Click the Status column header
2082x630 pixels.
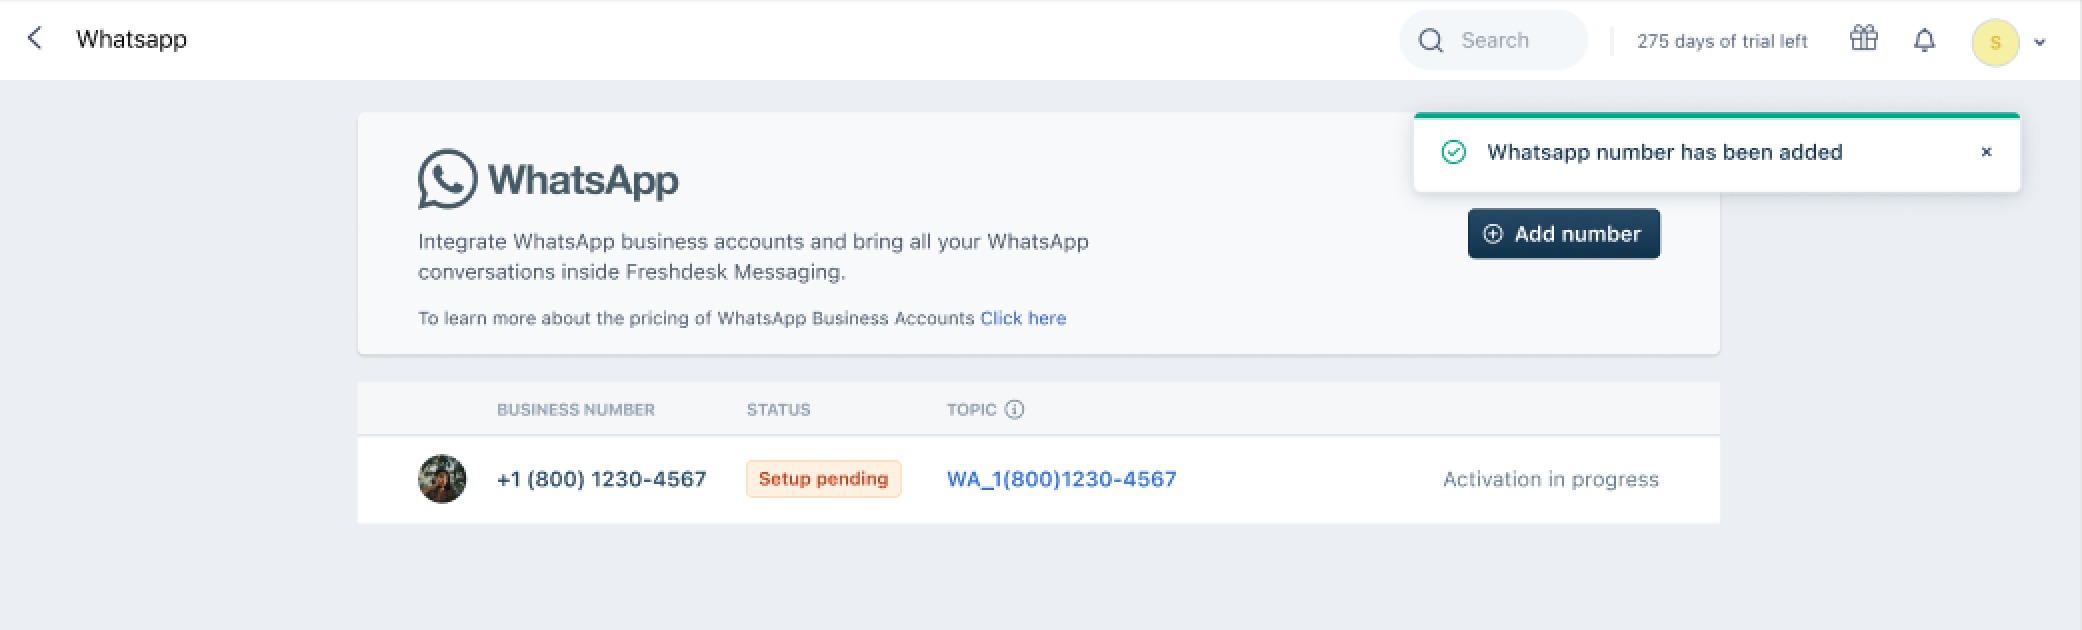click(778, 409)
